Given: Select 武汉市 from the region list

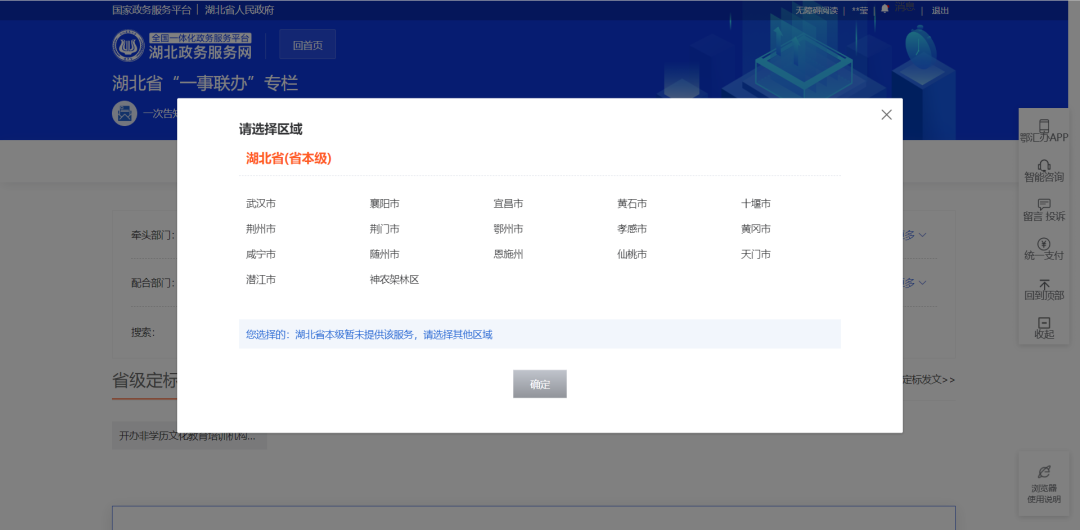Looking at the screenshot, I should point(261,204).
